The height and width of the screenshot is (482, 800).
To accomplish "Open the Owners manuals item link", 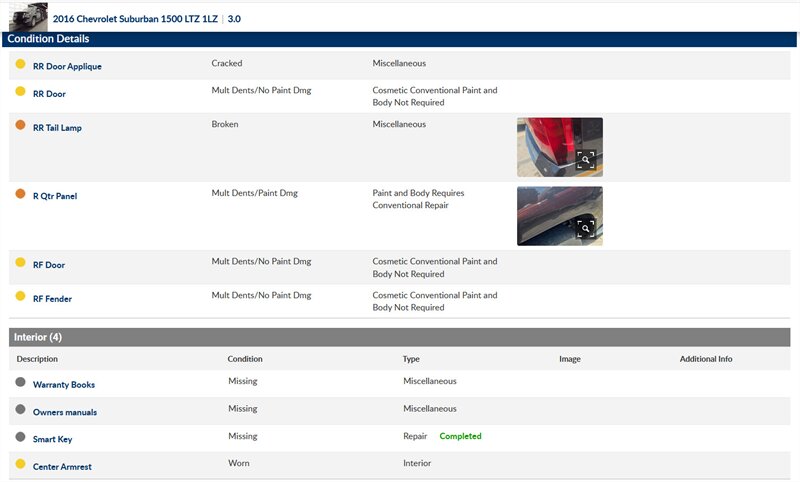I will (65, 412).
